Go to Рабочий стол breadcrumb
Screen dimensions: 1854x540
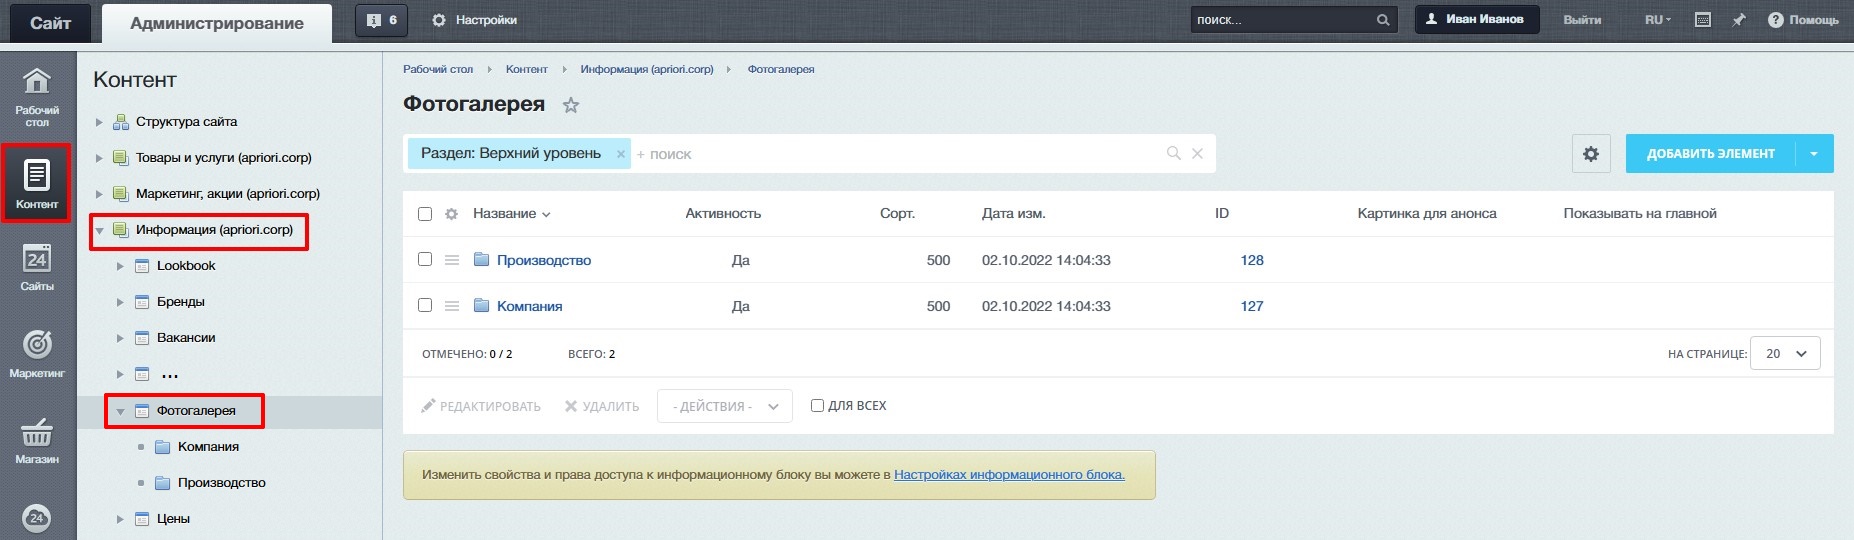438,69
